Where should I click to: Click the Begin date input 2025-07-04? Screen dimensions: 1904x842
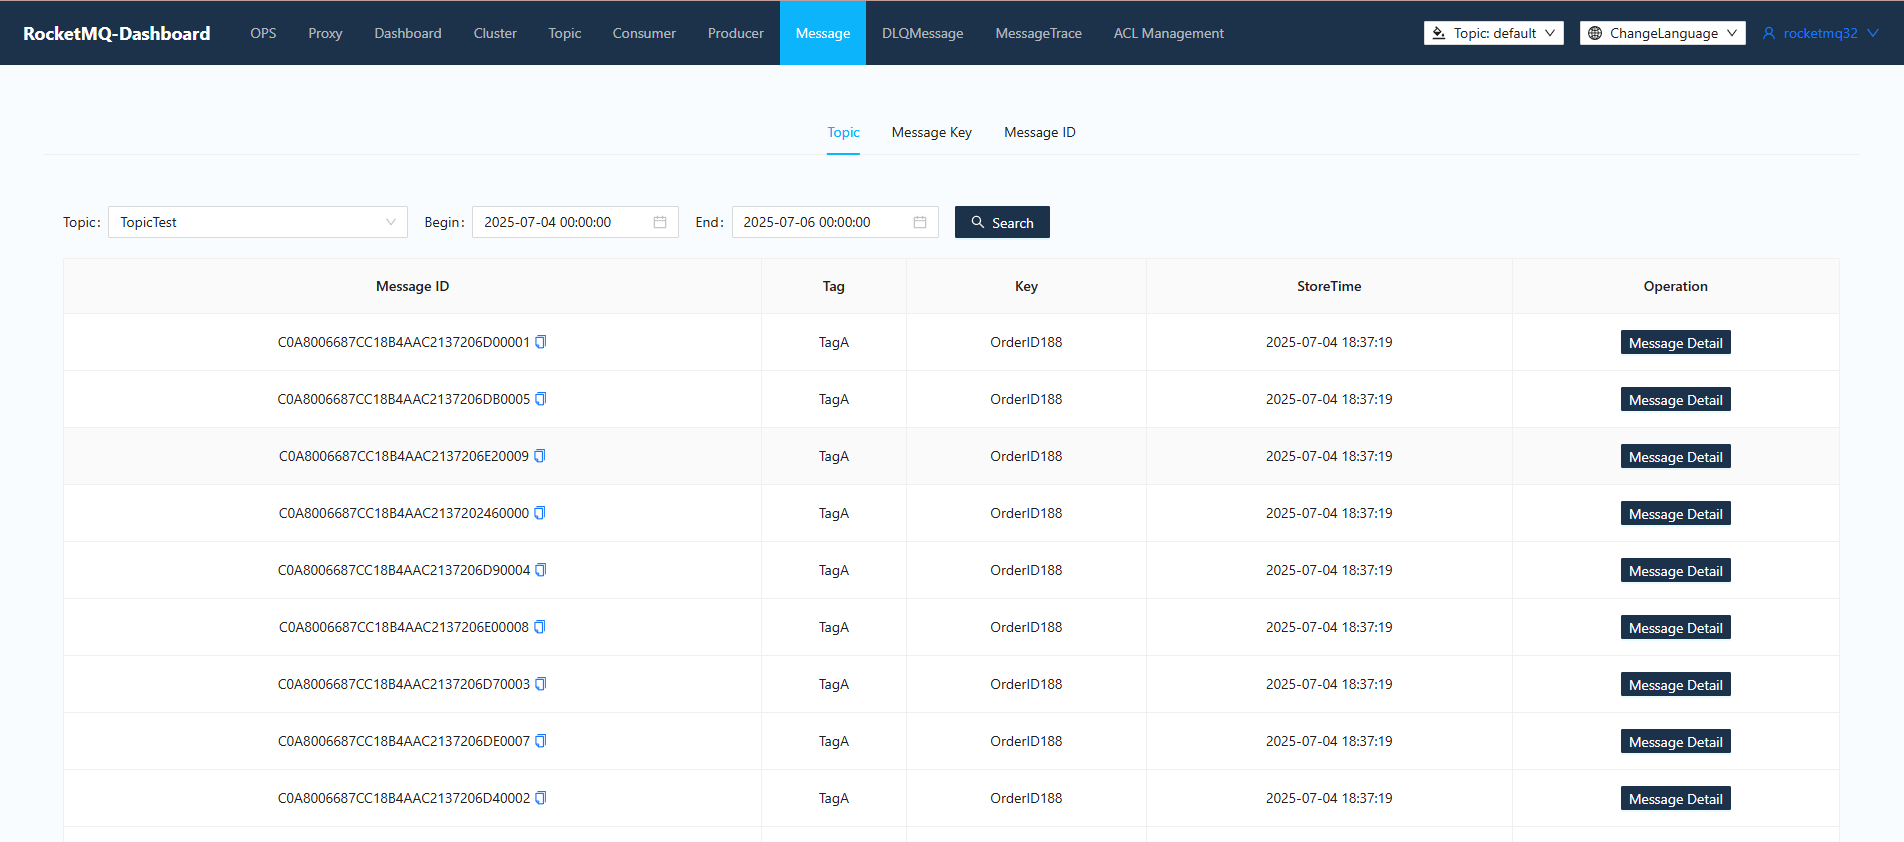575,222
